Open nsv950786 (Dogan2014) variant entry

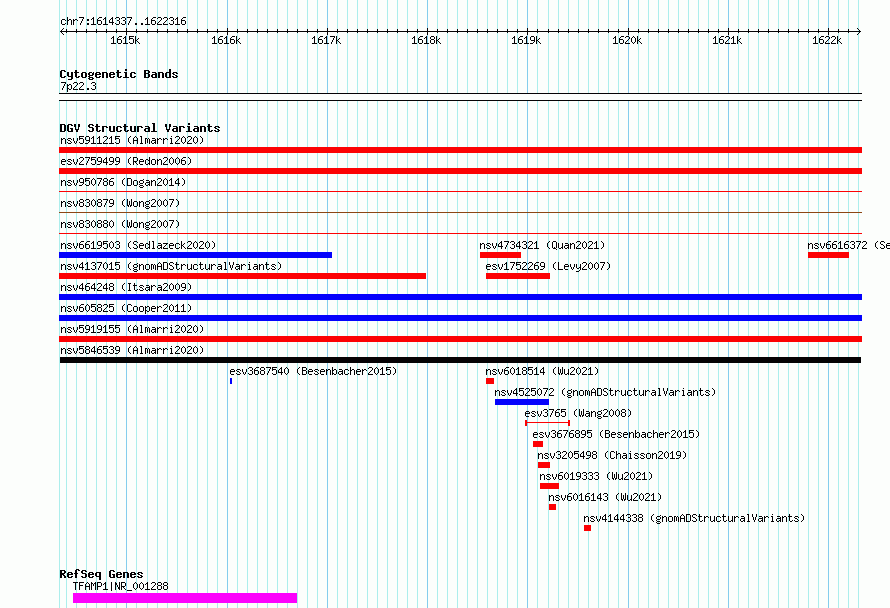(x=123, y=182)
